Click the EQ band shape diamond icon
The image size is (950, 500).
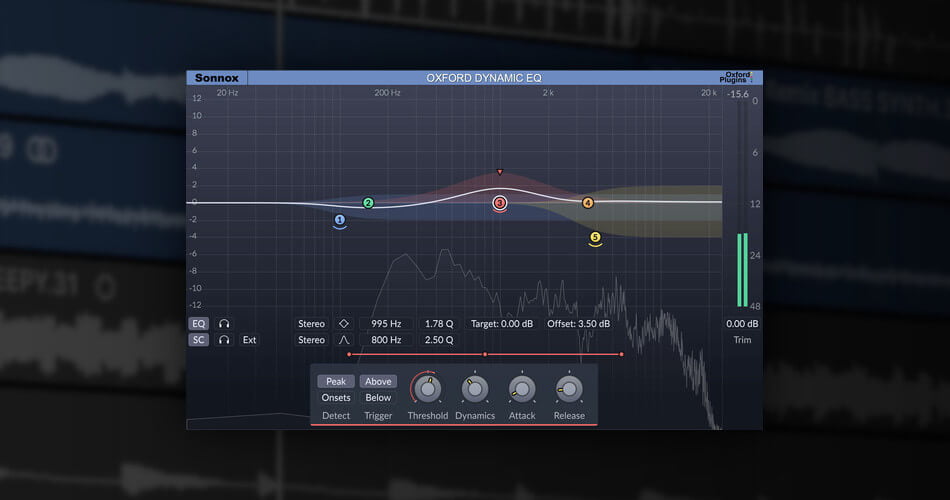344,324
